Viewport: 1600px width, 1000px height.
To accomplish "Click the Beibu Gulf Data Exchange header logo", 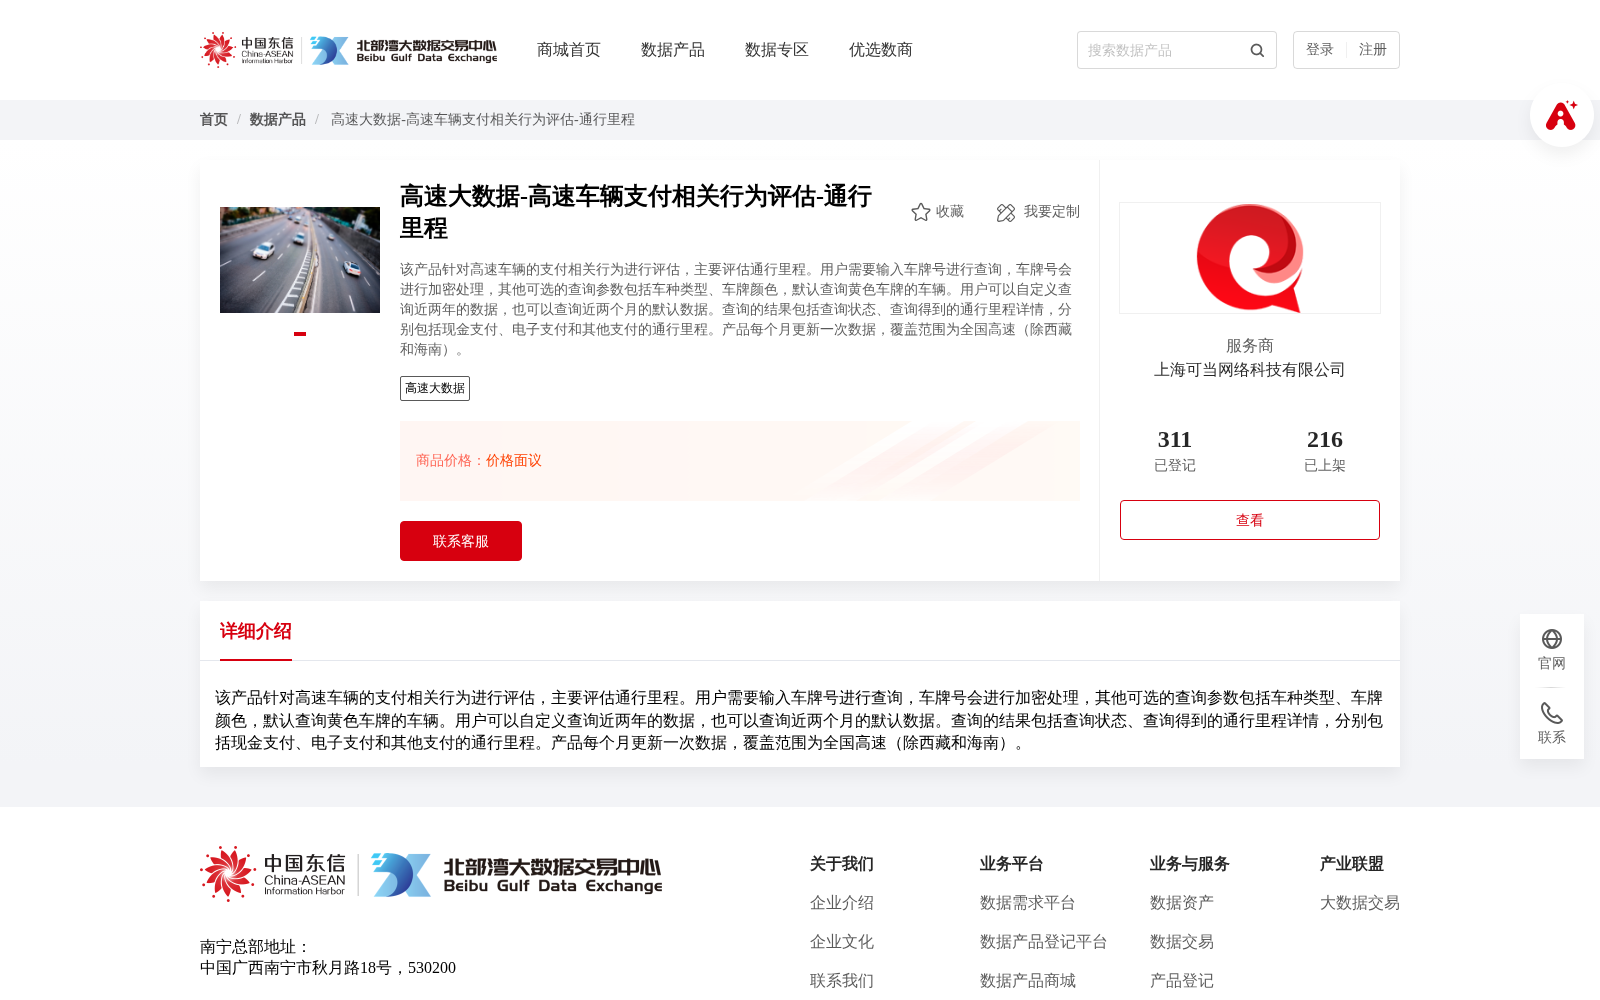I will click(403, 50).
